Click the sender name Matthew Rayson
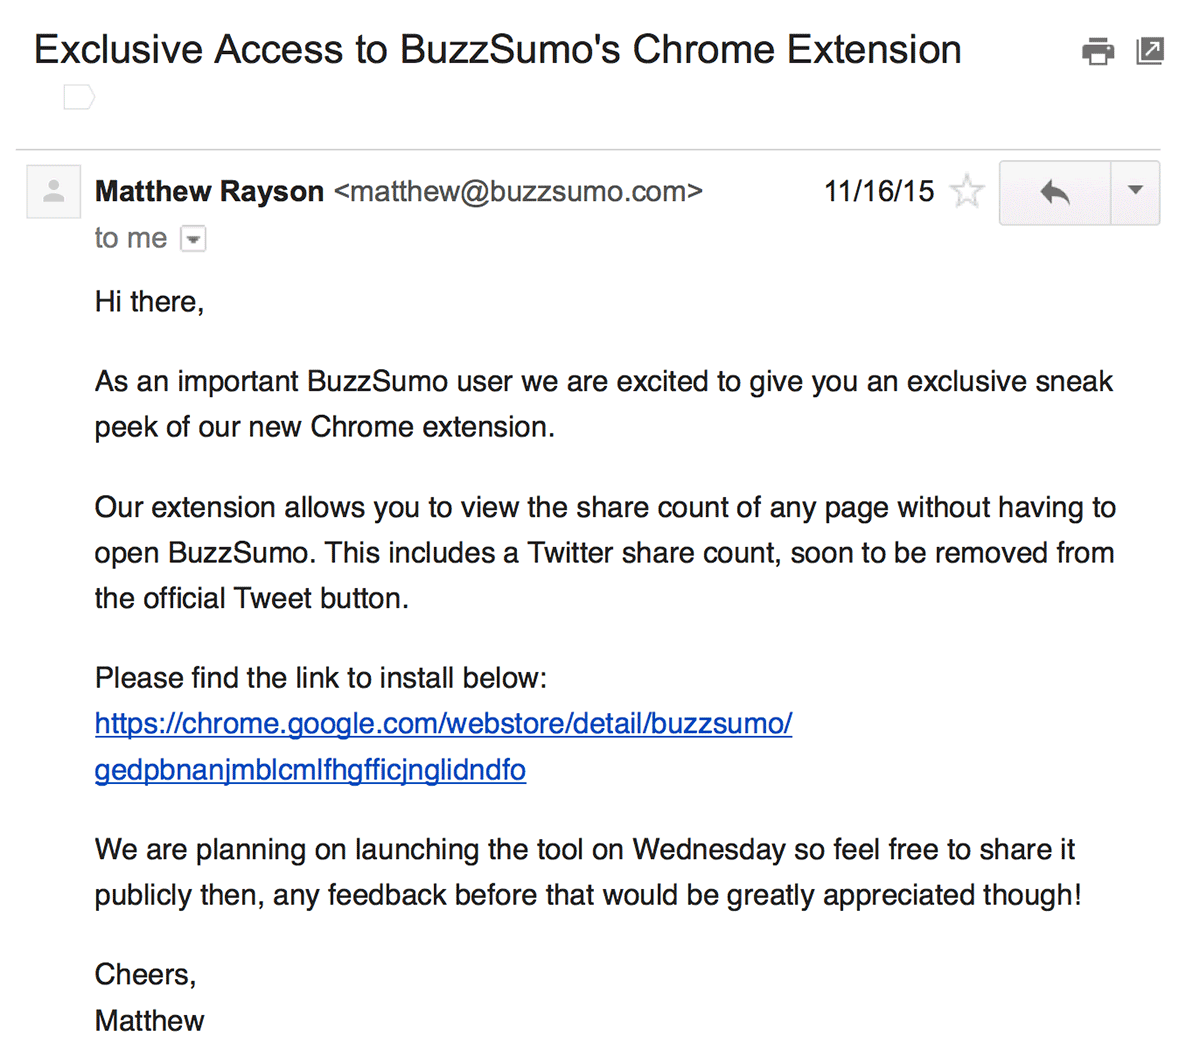This screenshot has width=1200, height=1050. point(209,191)
